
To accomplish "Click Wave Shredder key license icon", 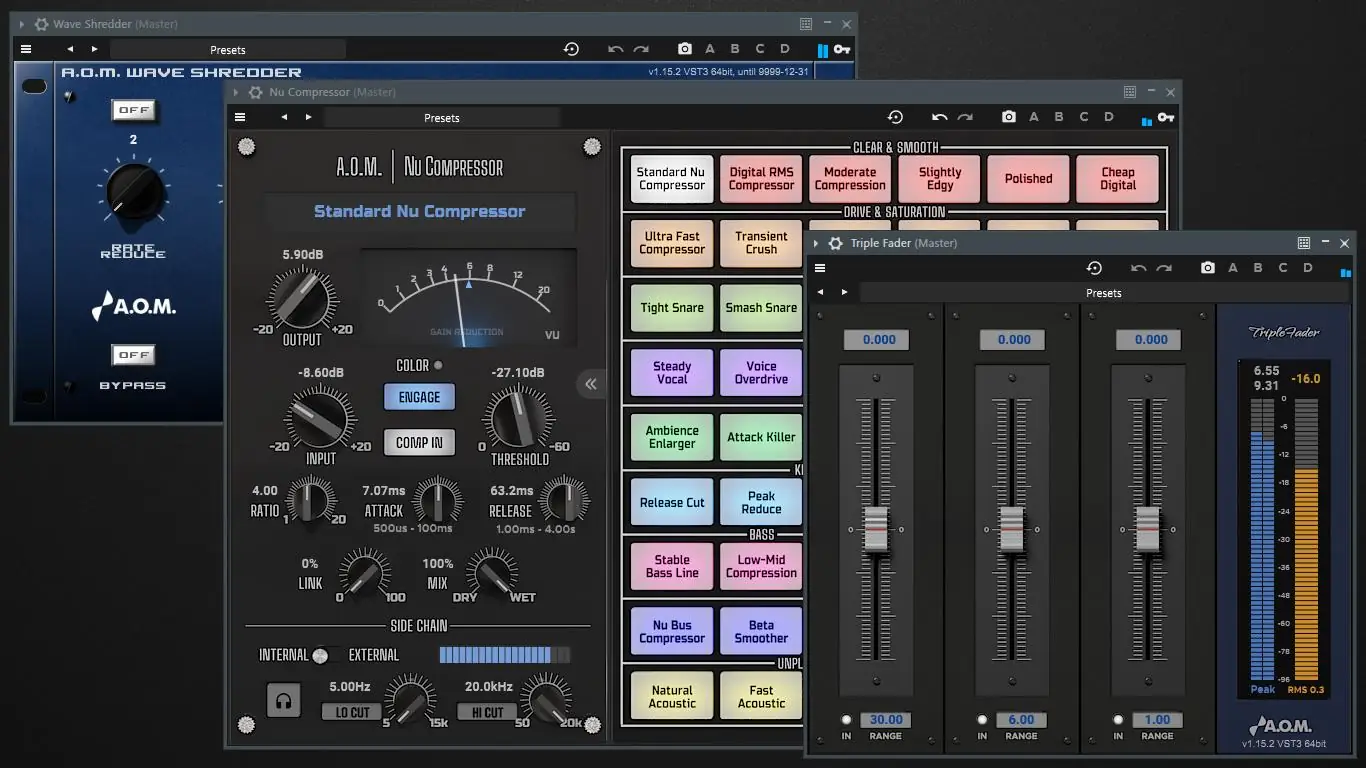I will (842, 50).
